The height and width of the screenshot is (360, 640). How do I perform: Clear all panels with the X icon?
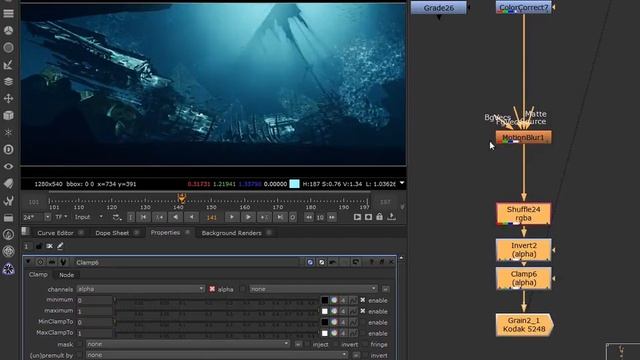point(49,246)
